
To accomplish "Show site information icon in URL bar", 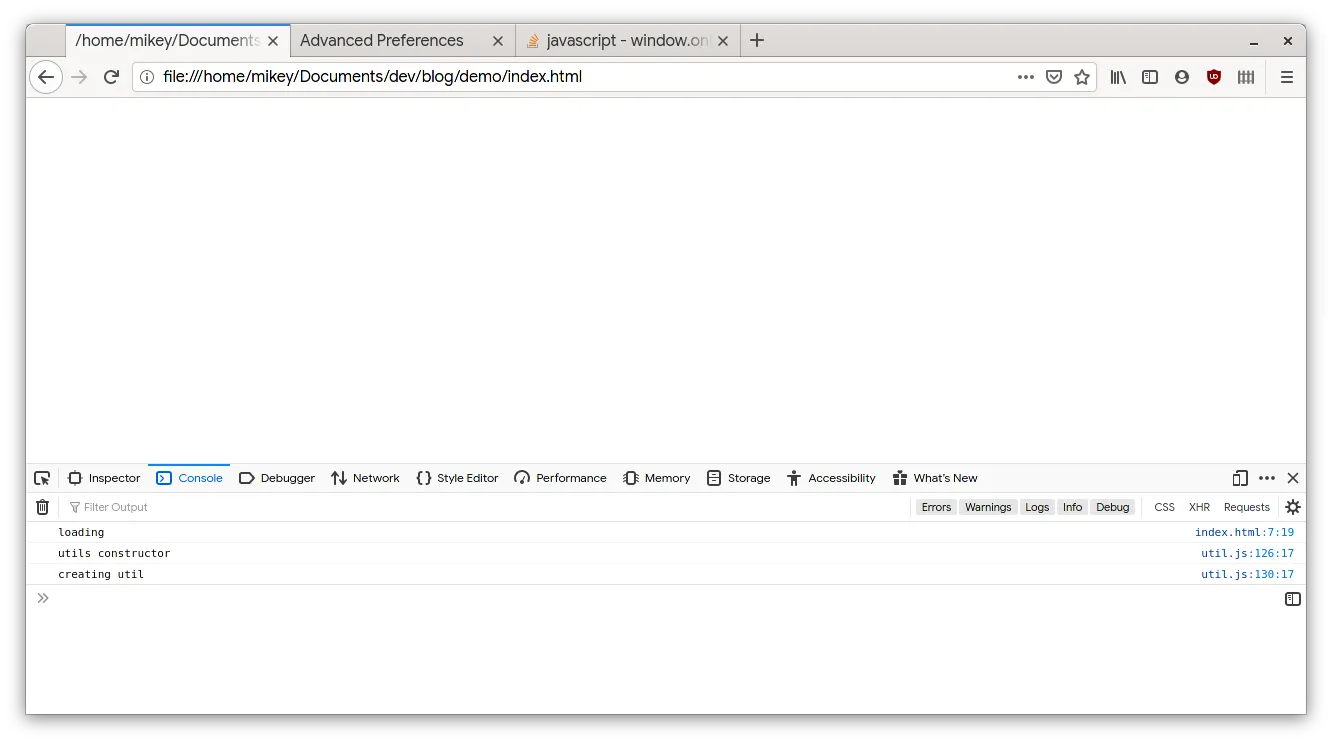I will (x=147, y=77).
